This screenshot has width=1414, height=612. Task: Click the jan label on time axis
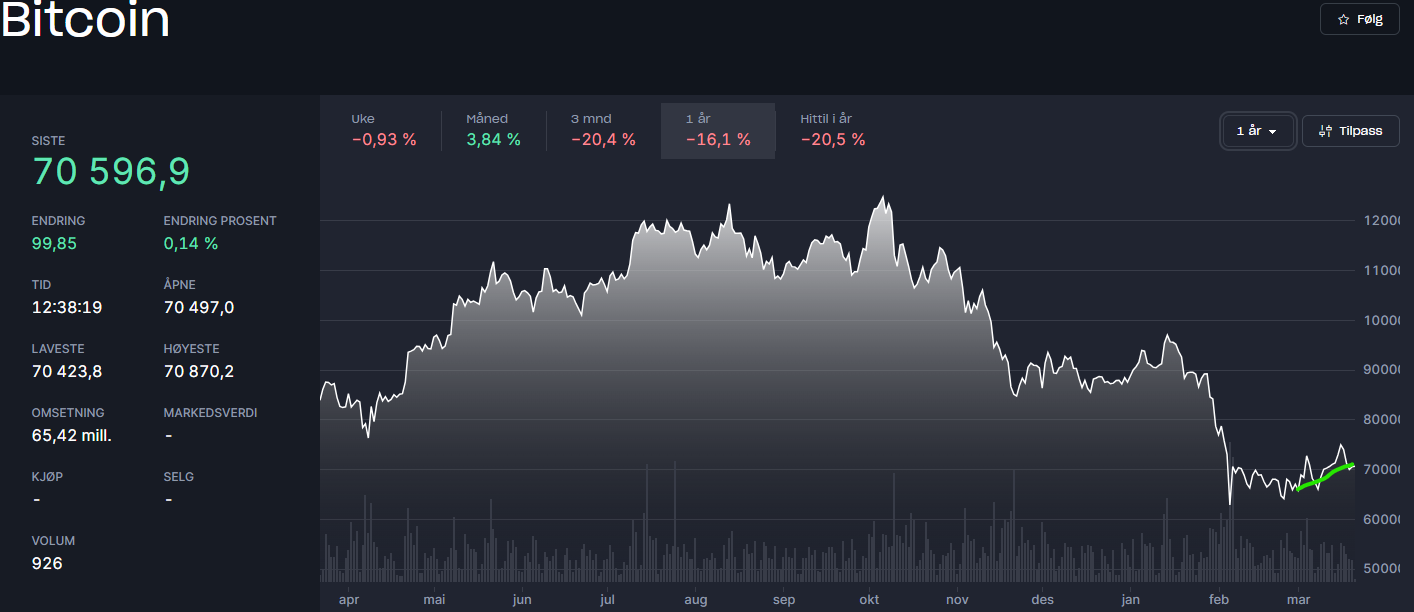[x=1131, y=600]
